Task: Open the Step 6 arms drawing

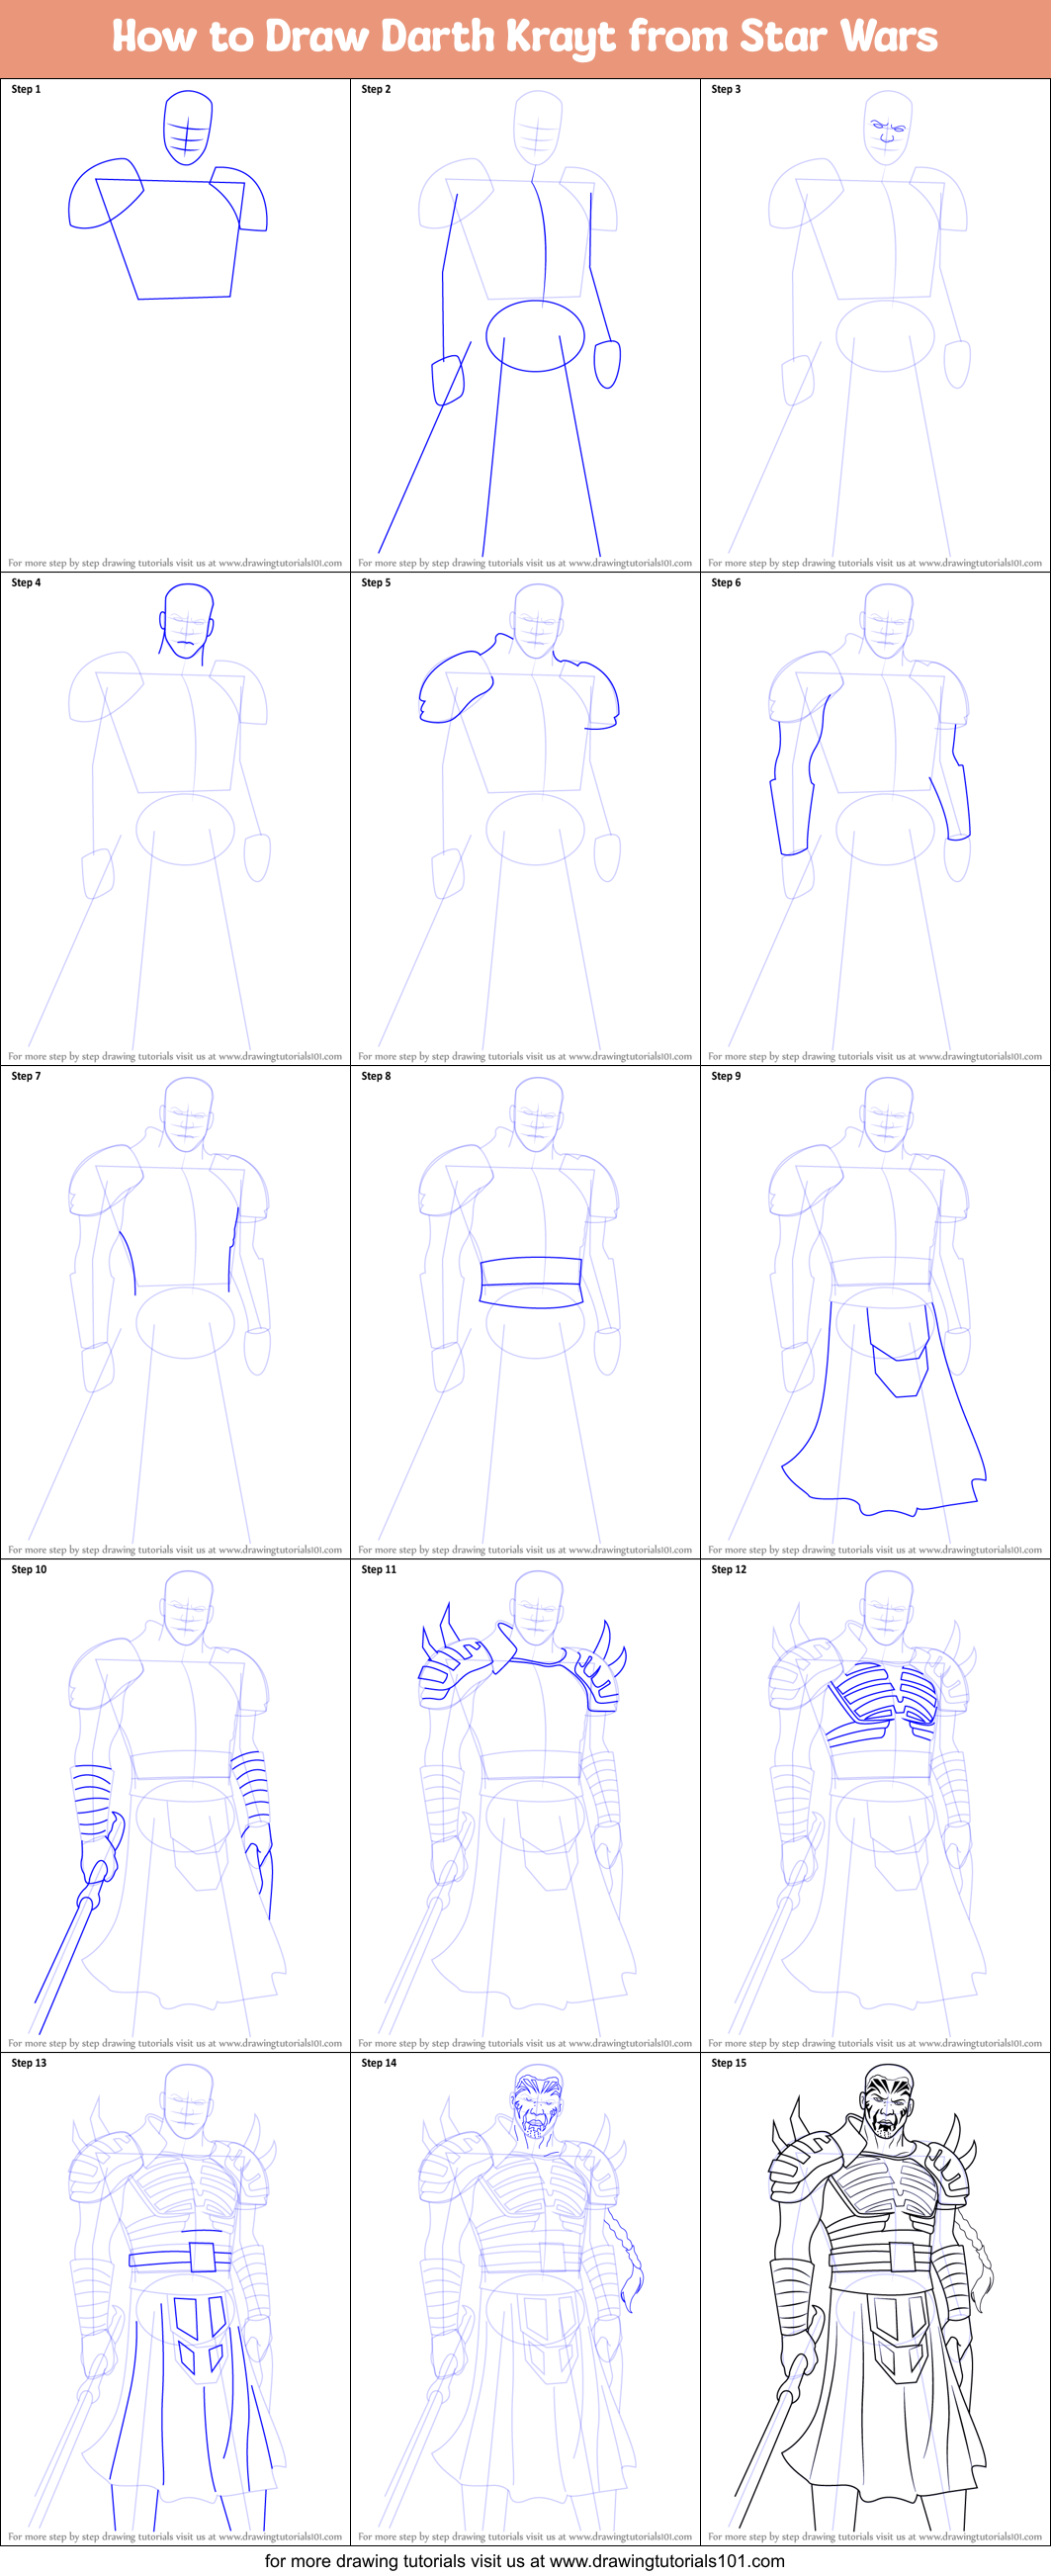Action: click(875, 815)
